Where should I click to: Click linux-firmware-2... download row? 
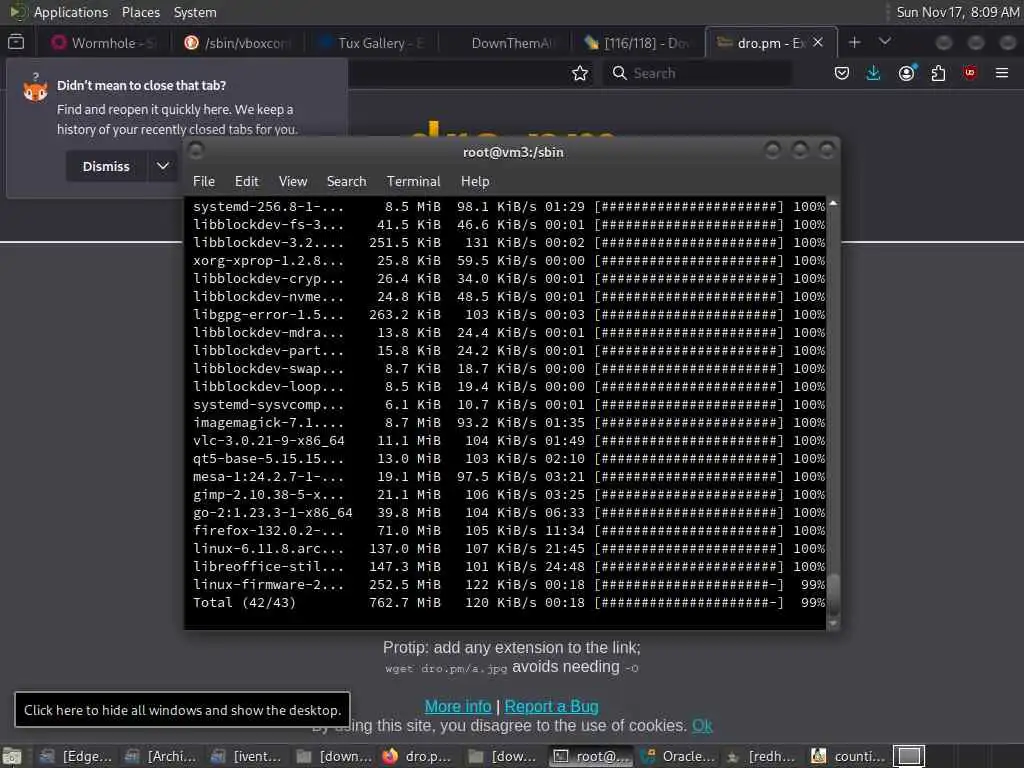click(x=509, y=584)
